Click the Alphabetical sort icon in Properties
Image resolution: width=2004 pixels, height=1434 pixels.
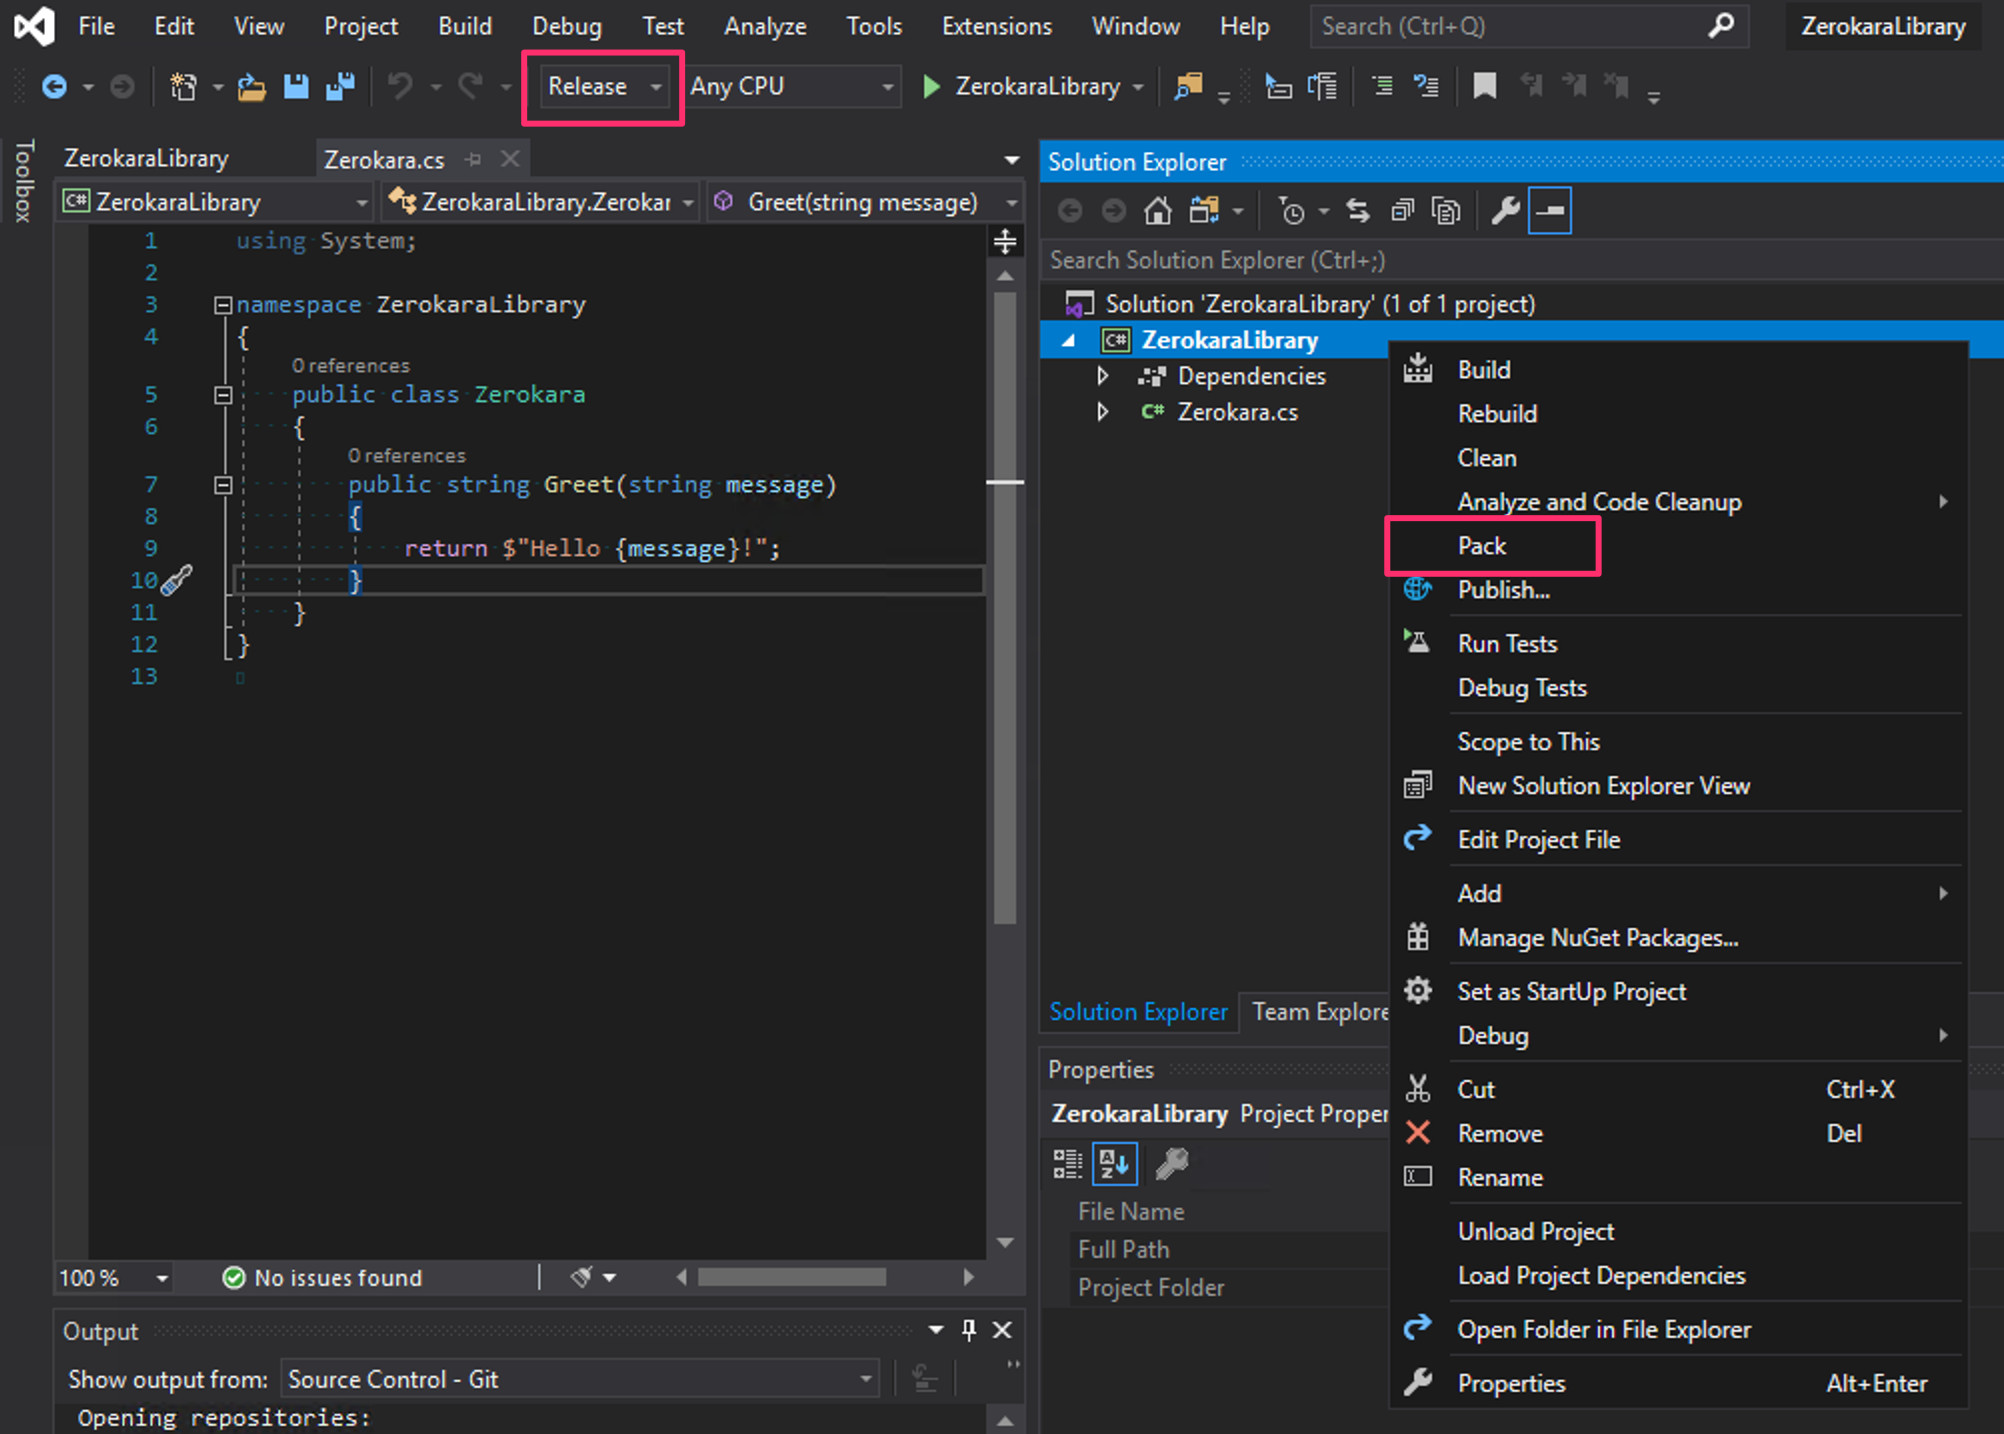coord(1115,1164)
